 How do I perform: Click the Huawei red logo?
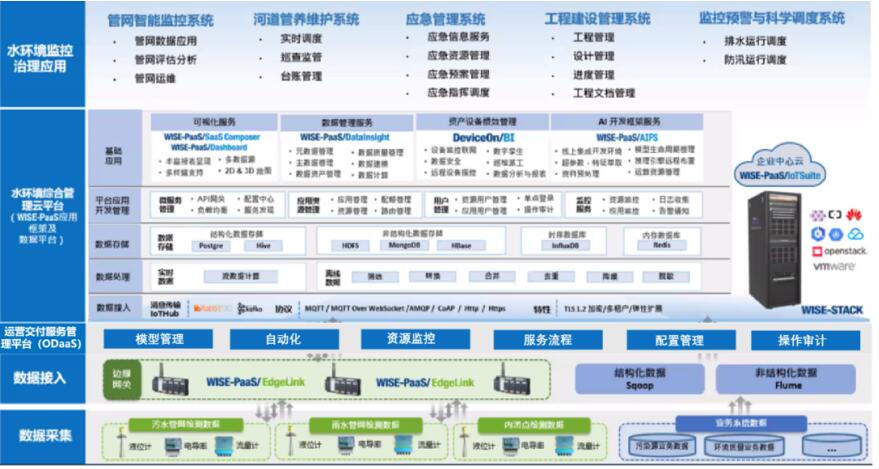coord(854,215)
